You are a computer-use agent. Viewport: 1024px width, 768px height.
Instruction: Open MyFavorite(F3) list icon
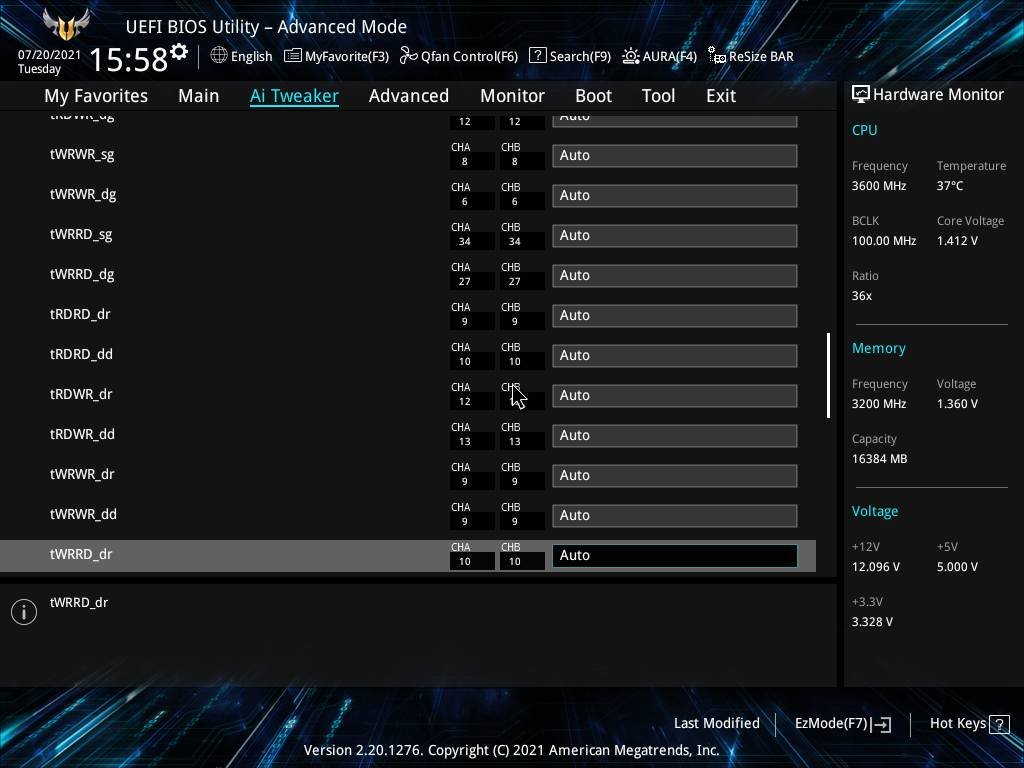click(x=292, y=56)
